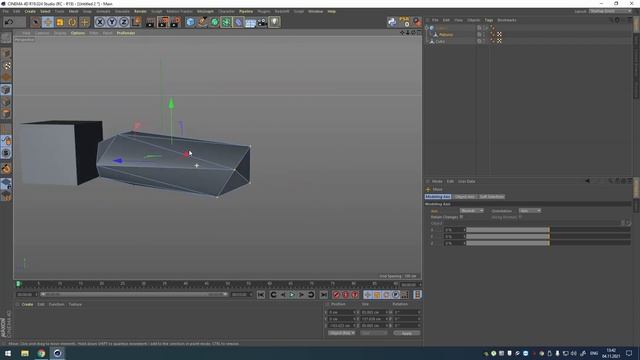Viewport: 640px width, 360px height.
Task: Click the Apply button in Coordinates
Action: point(407,333)
